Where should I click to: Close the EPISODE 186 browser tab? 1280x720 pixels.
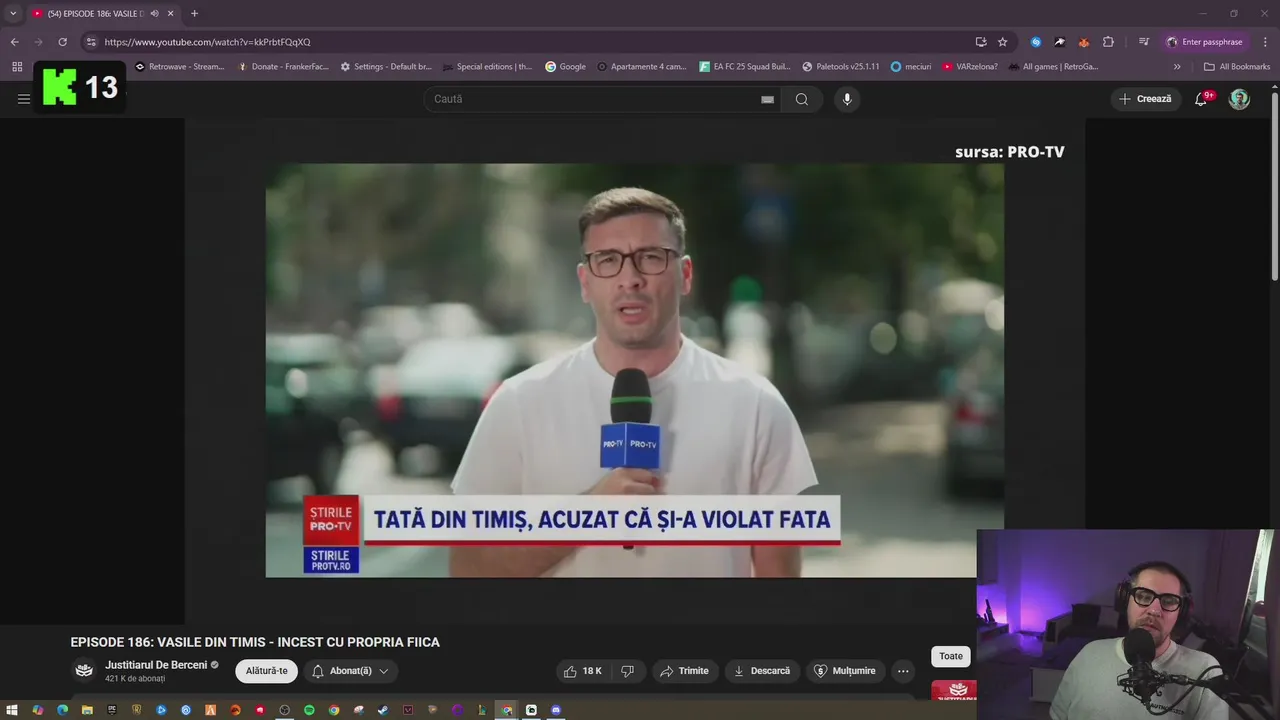click(170, 14)
